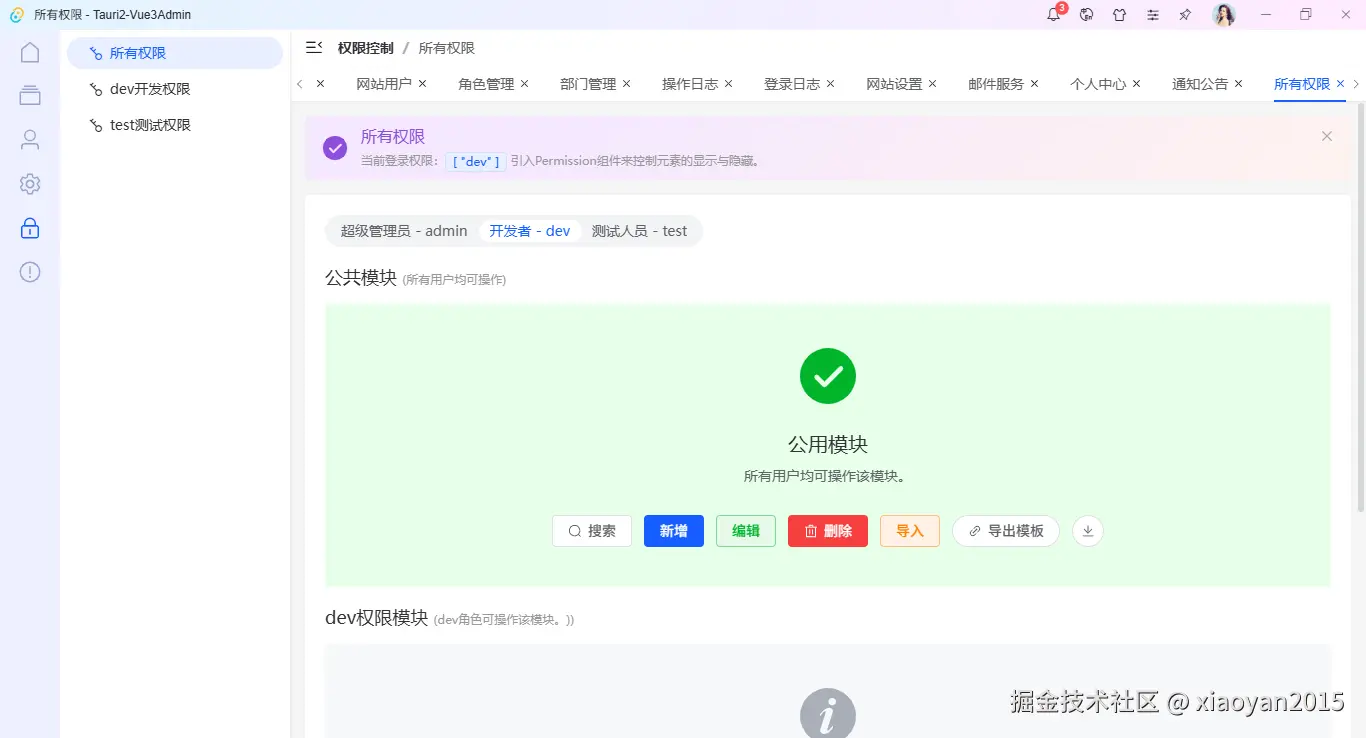The width and height of the screenshot is (1366, 738).
Task: Open the error pages exclamation icon
Action: click(29, 271)
